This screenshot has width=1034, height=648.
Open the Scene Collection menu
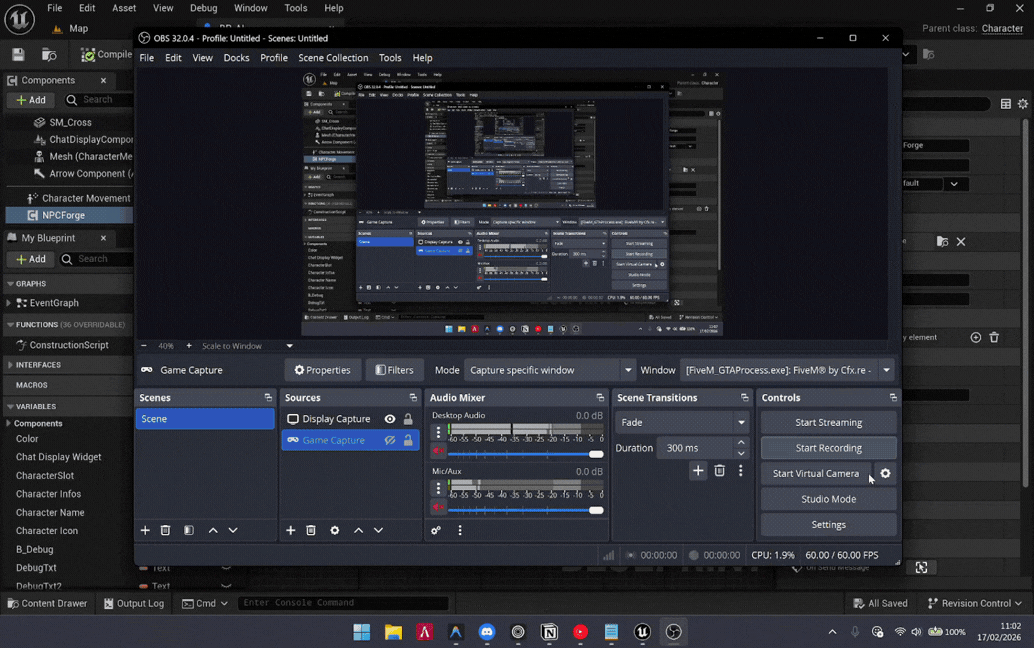point(333,58)
